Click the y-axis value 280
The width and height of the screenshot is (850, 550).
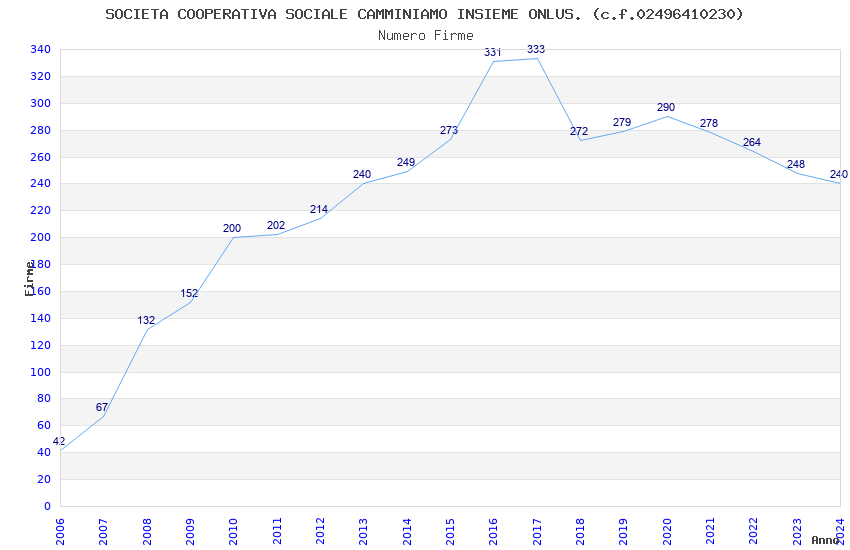pos(41,130)
